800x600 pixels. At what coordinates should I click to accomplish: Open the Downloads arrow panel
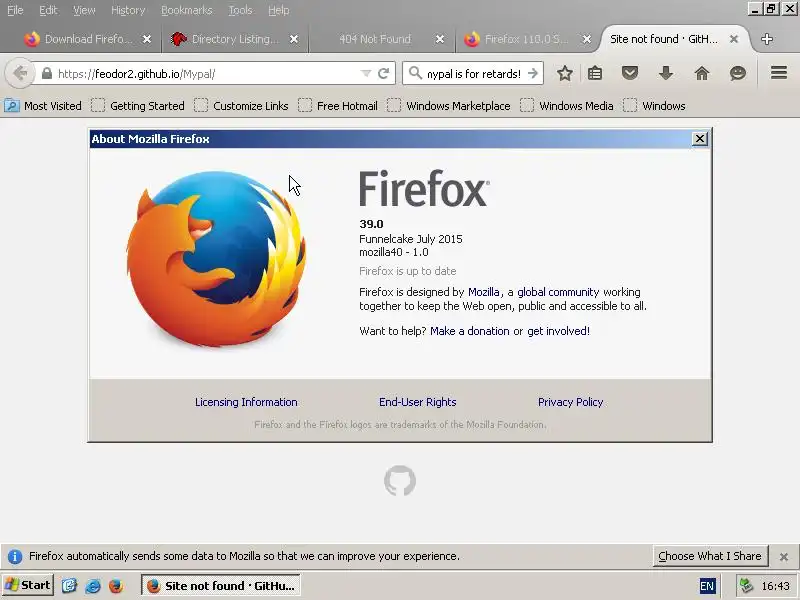666,73
